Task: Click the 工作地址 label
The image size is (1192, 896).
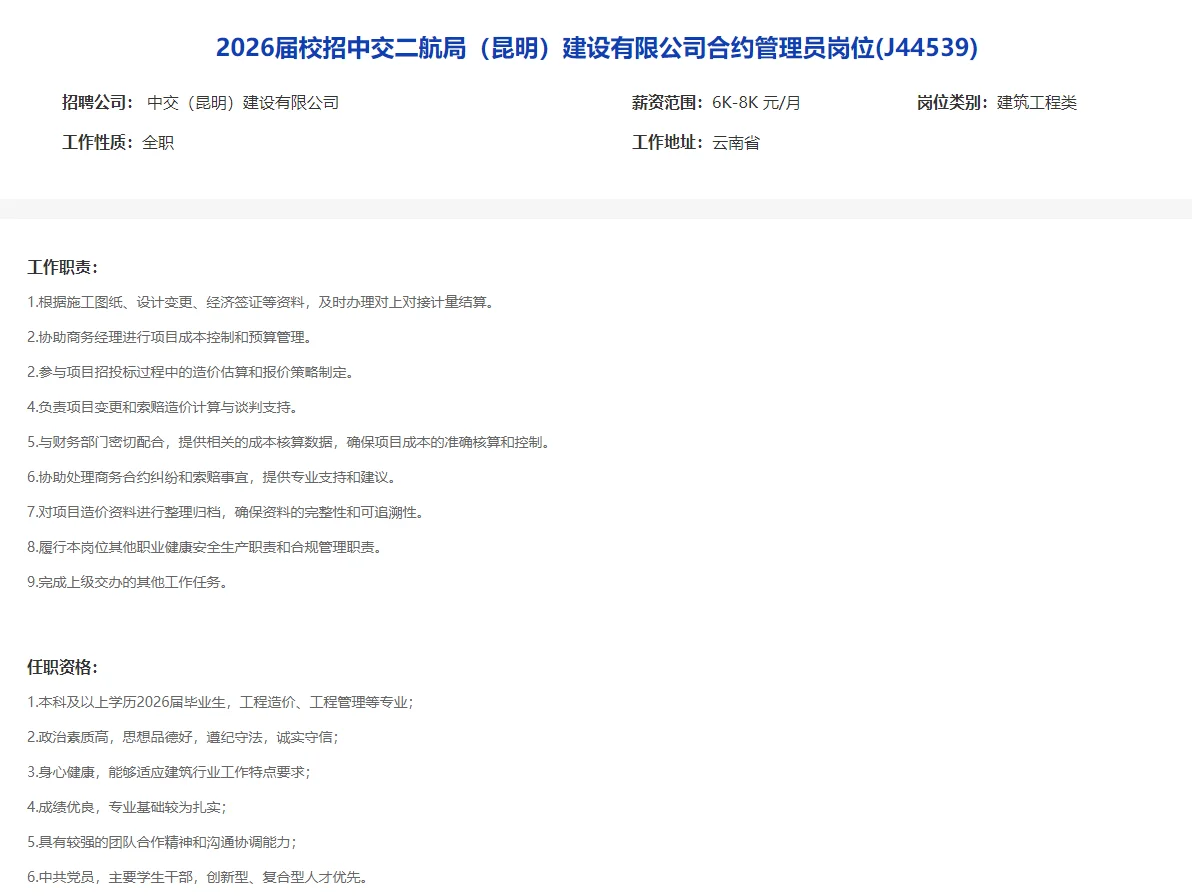Action: coord(667,143)
